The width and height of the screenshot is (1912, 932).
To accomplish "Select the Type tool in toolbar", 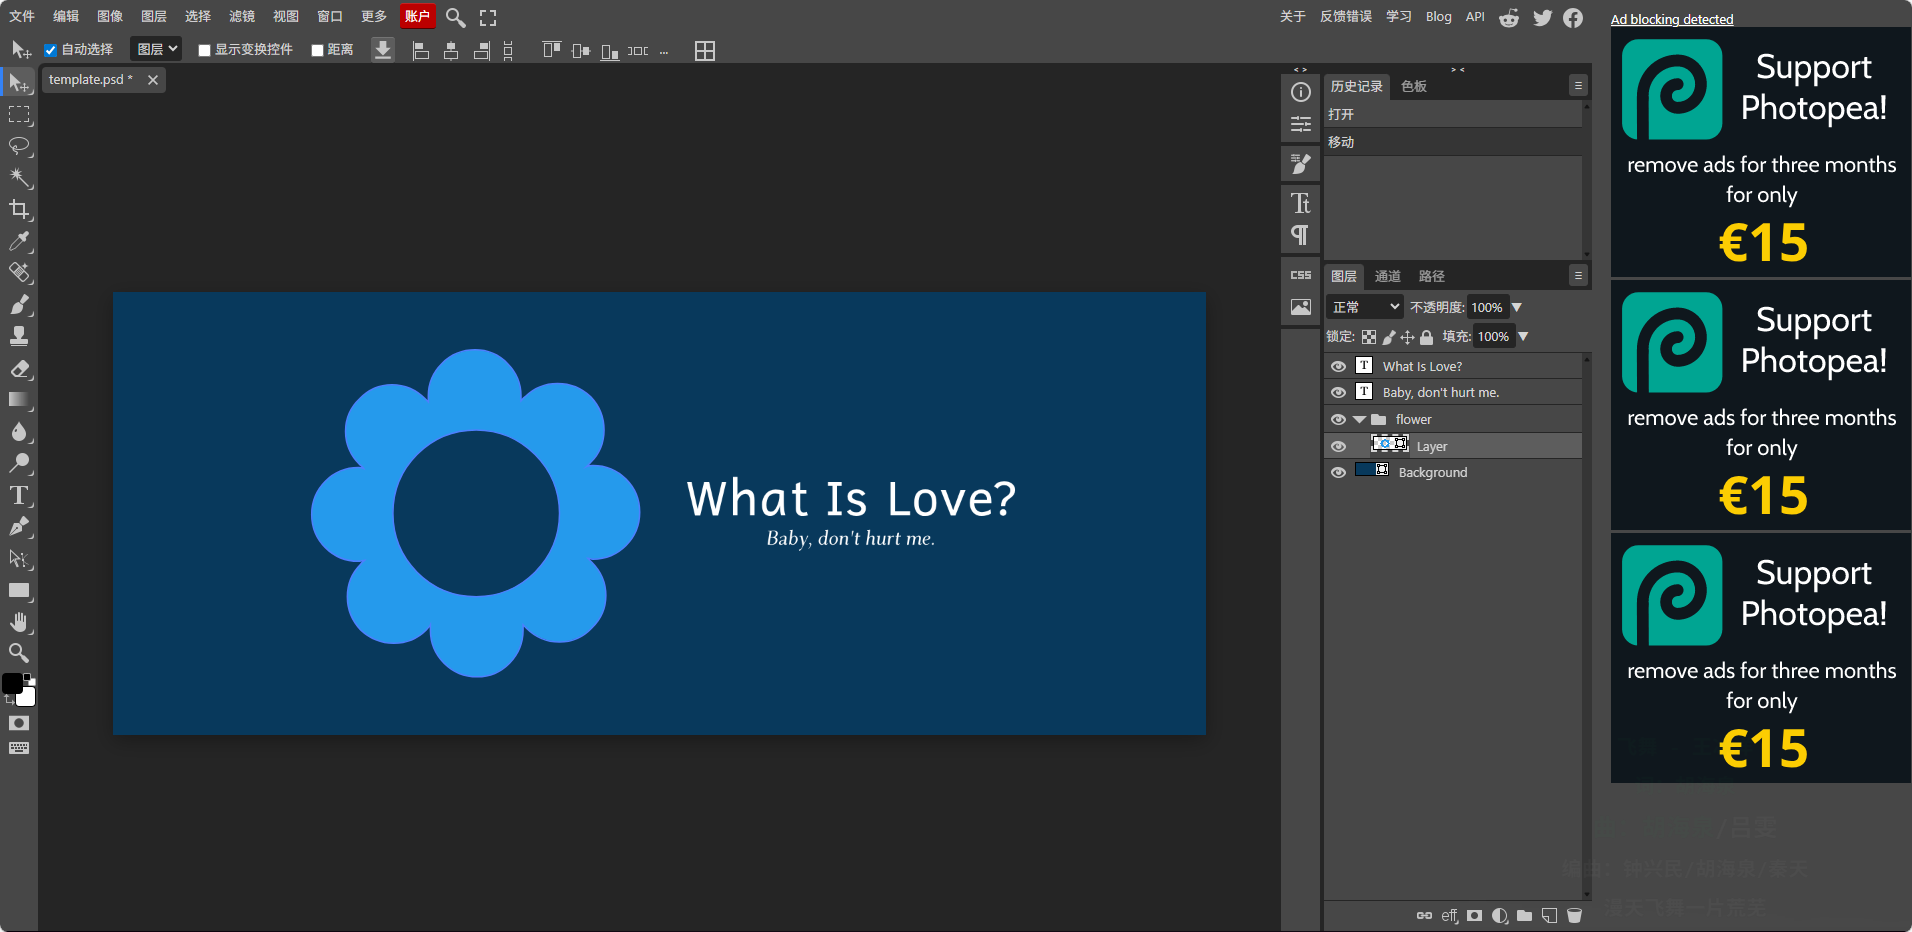I will click(19, 495).
